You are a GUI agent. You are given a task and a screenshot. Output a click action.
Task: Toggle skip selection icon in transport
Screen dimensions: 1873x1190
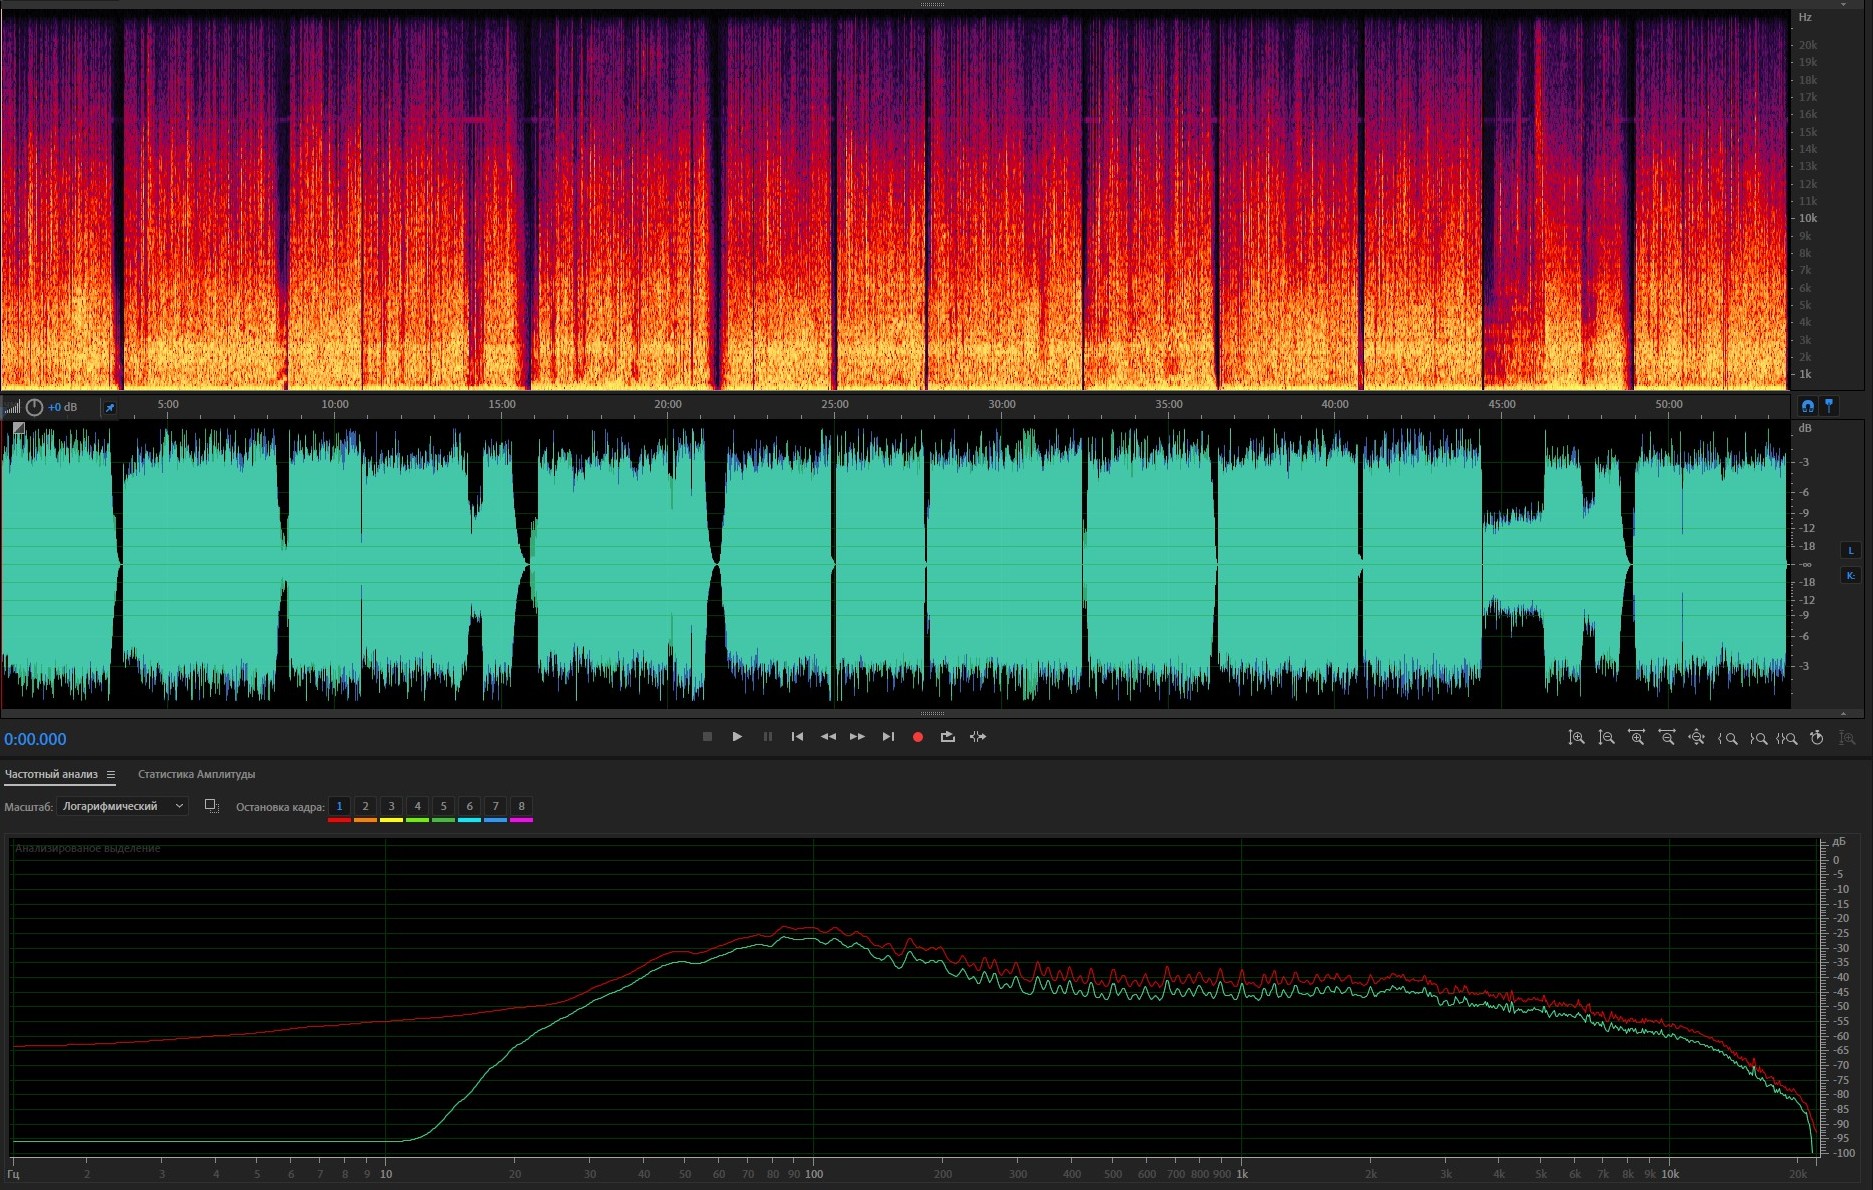point(978,737)
